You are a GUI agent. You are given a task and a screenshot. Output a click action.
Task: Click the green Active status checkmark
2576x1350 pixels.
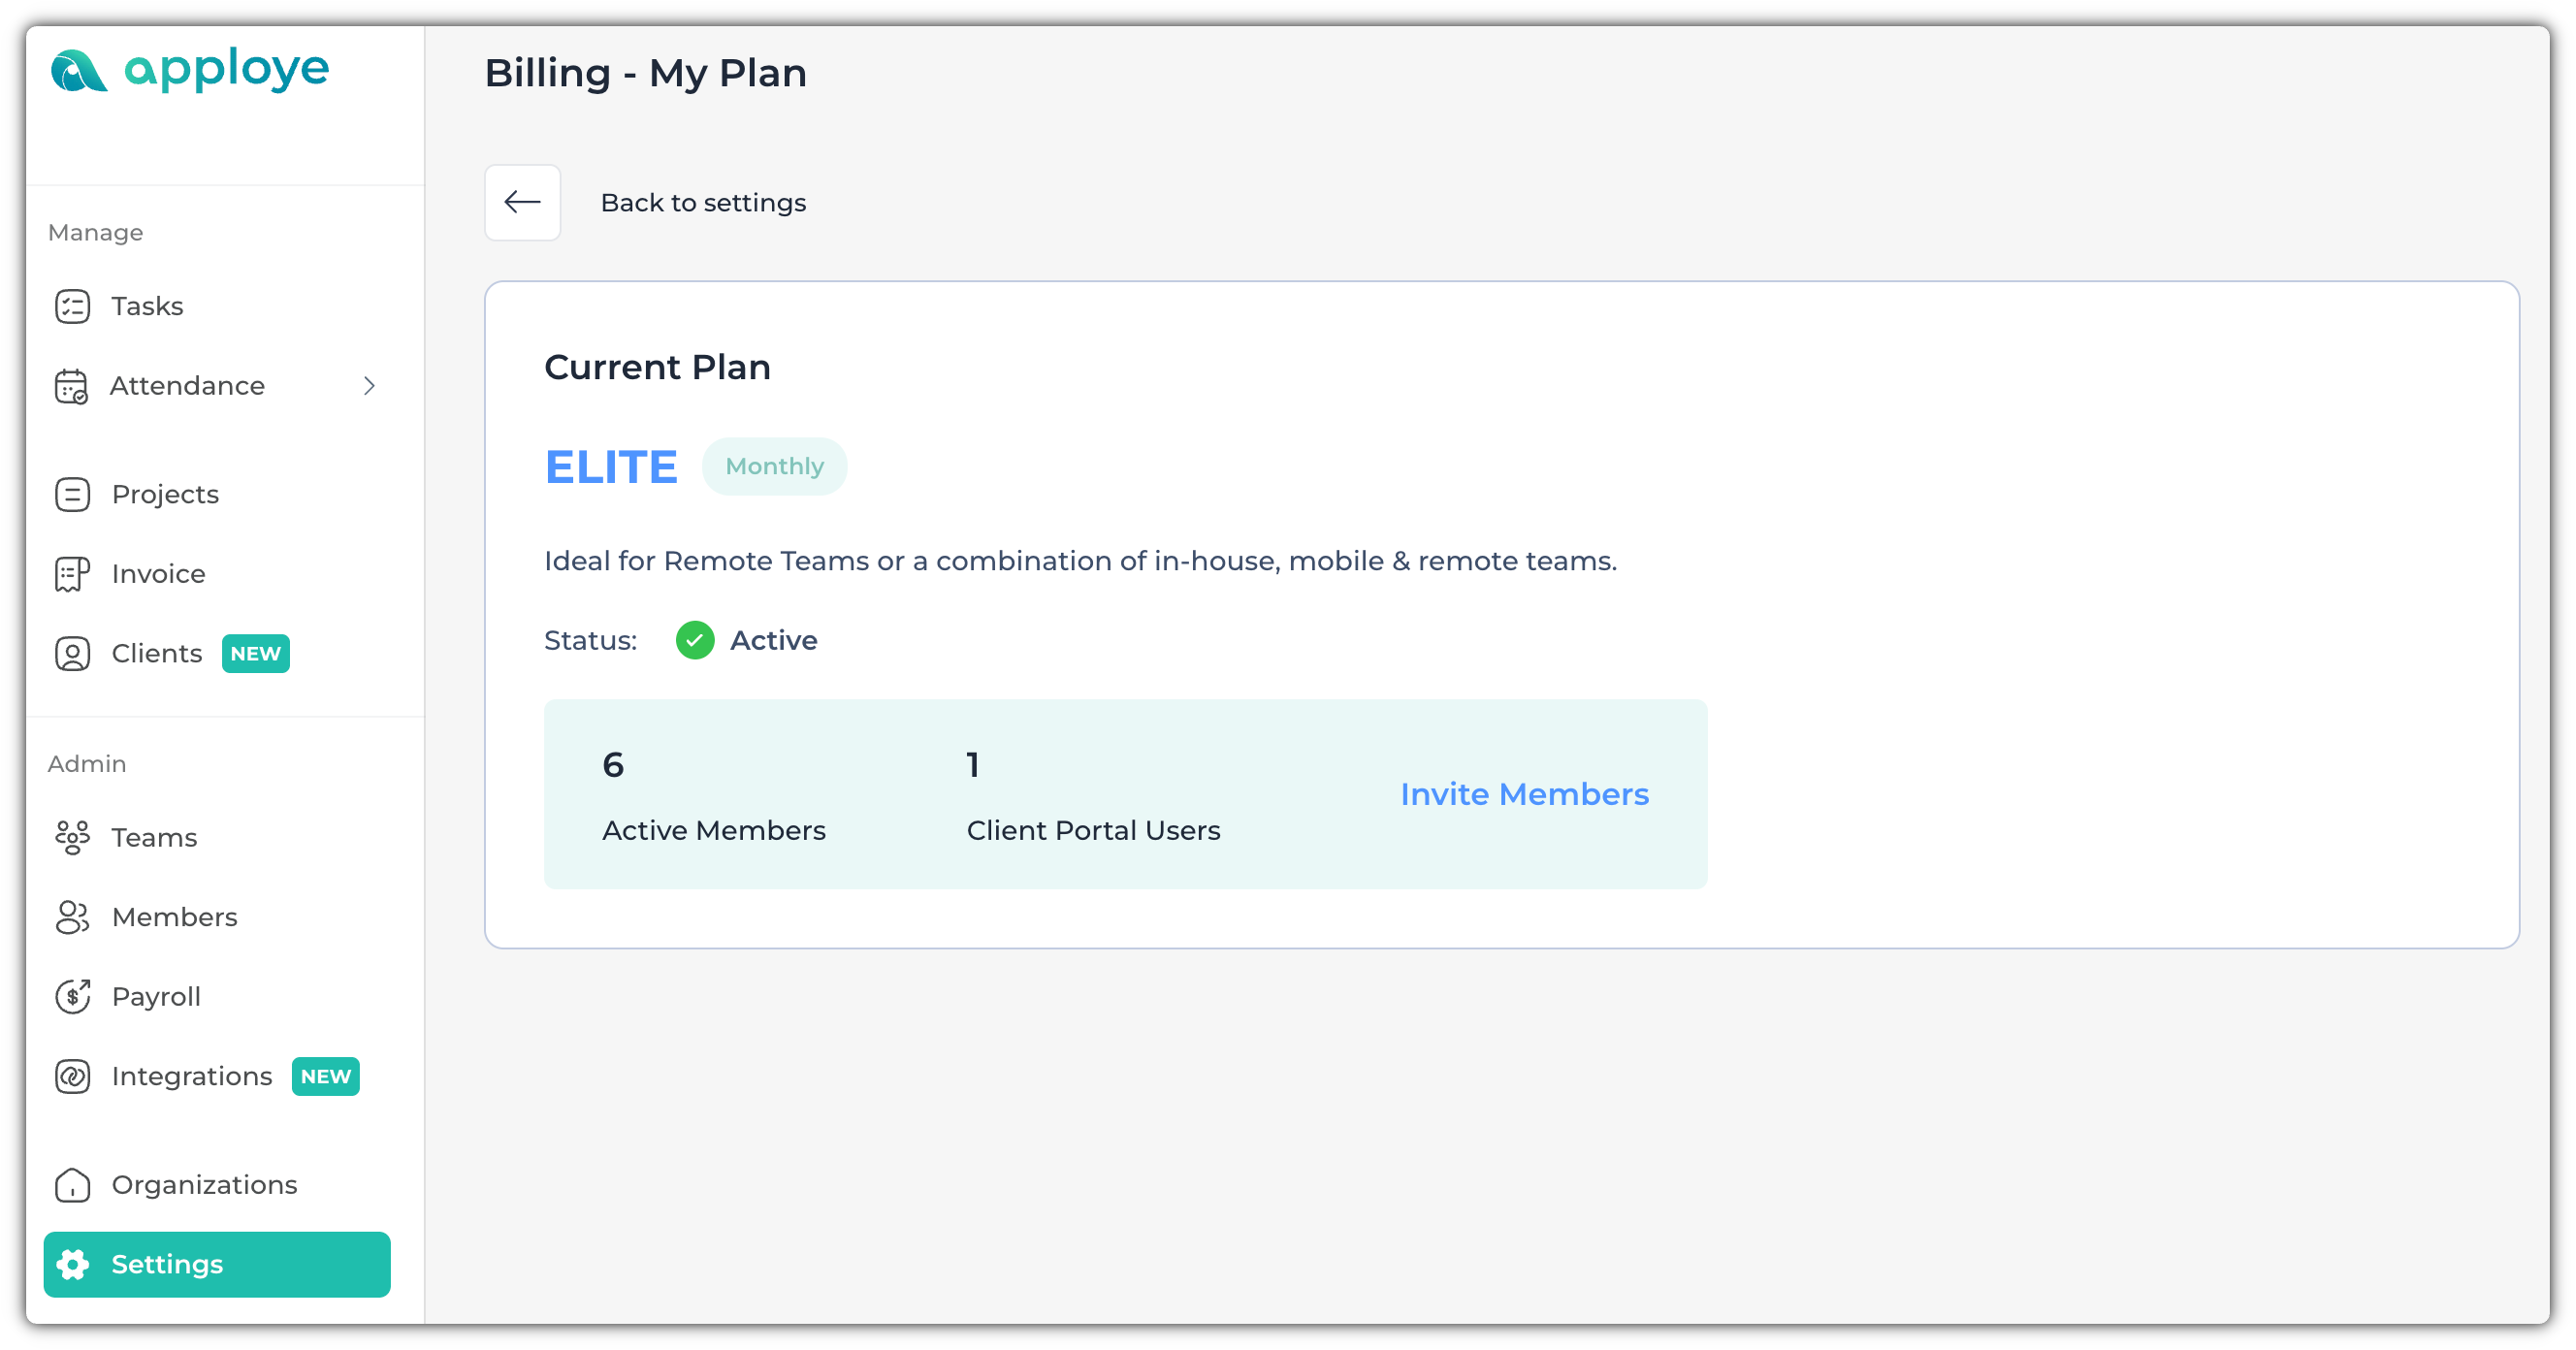(x=694, y=640)
